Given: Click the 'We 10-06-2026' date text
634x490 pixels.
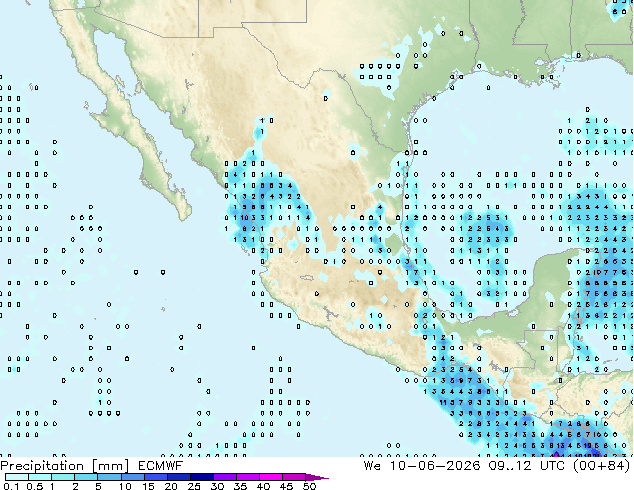Looking at the screenshot, I should tap(422, 466).
